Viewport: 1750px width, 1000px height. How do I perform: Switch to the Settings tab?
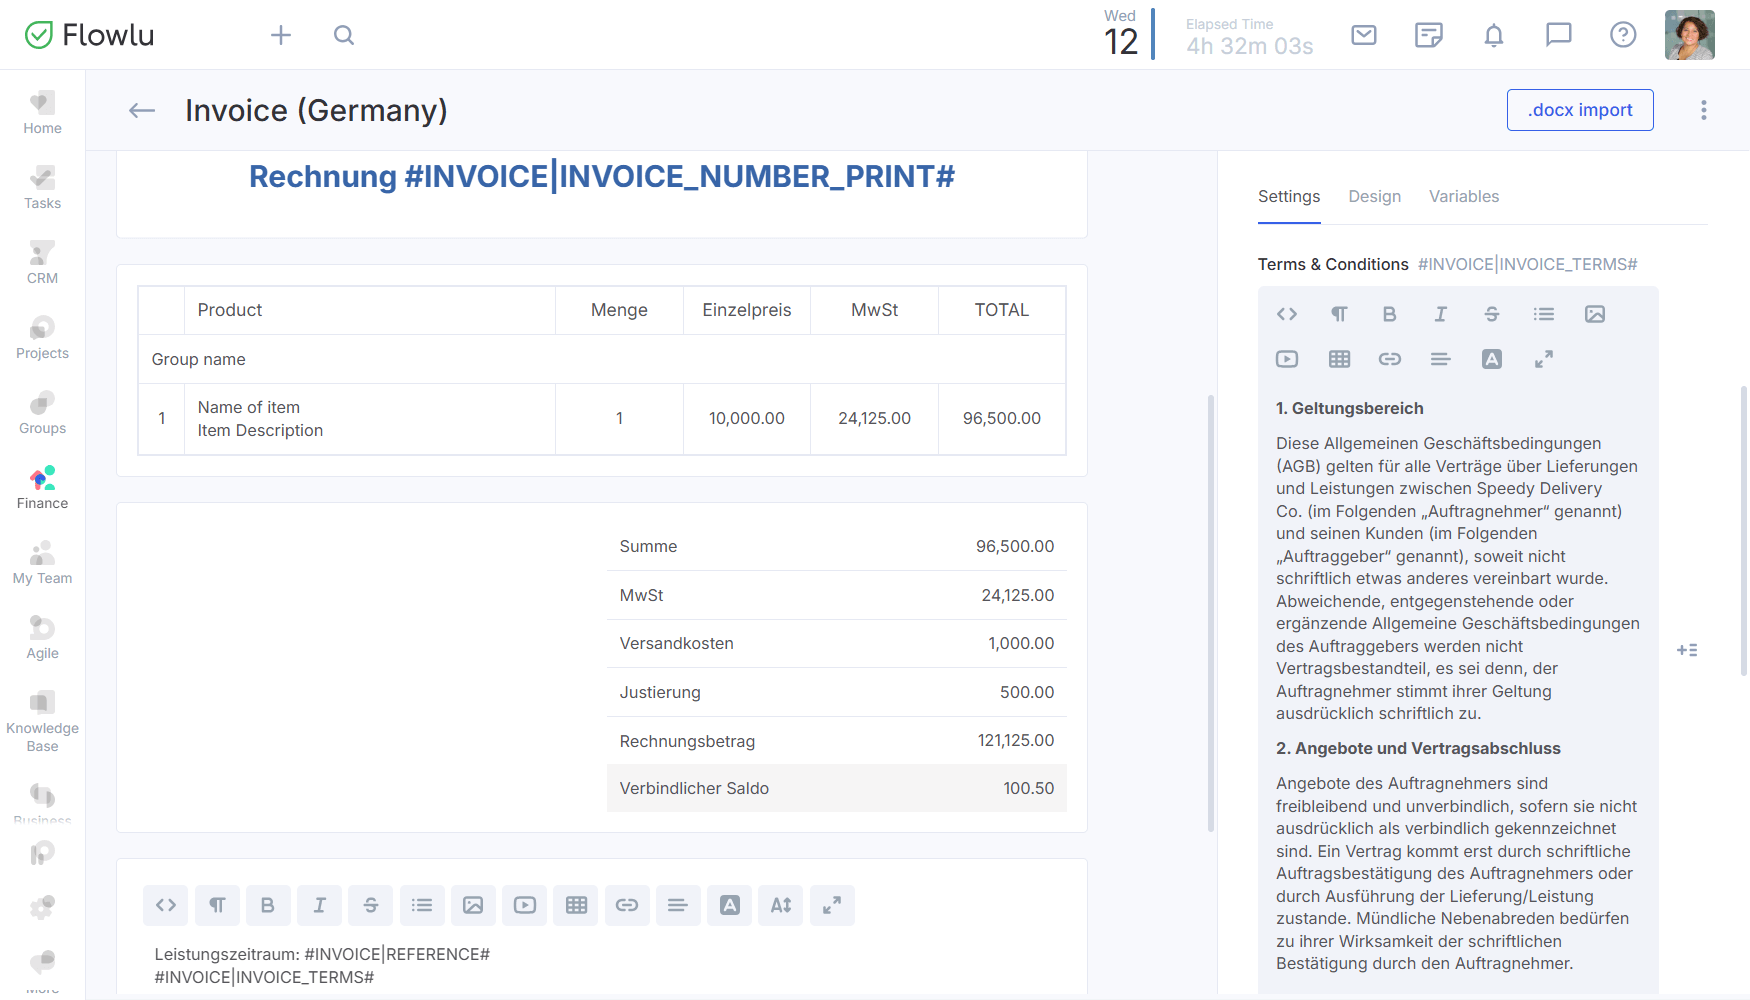tap(1288, 196)
